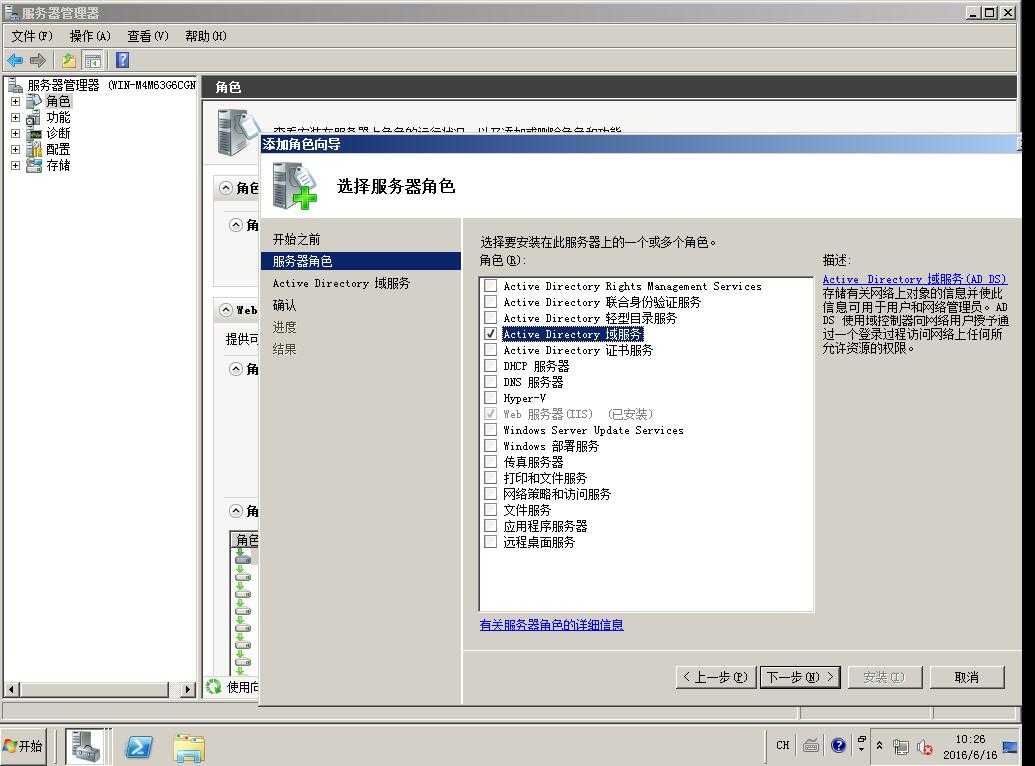Select the 功能 icon in the tree
Screen dimensions: 1035x766
34,118
